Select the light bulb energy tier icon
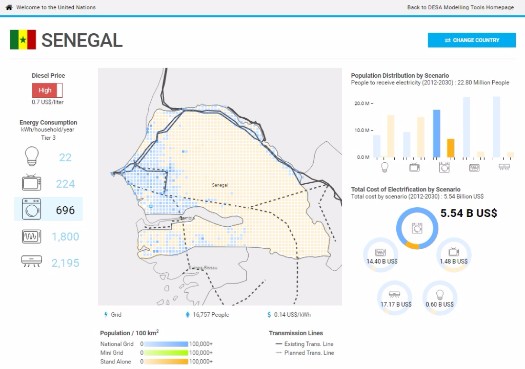The height and width of the screenshot is (369, 525). tap(32, 156)
